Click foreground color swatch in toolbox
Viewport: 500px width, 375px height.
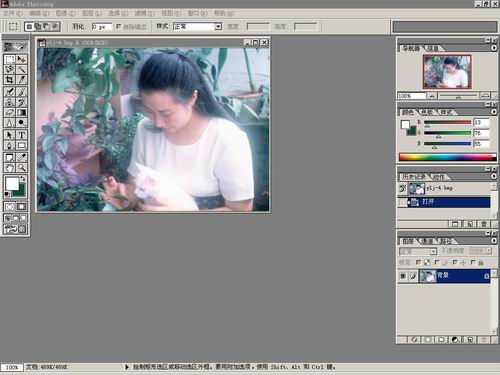pos(12,184)
